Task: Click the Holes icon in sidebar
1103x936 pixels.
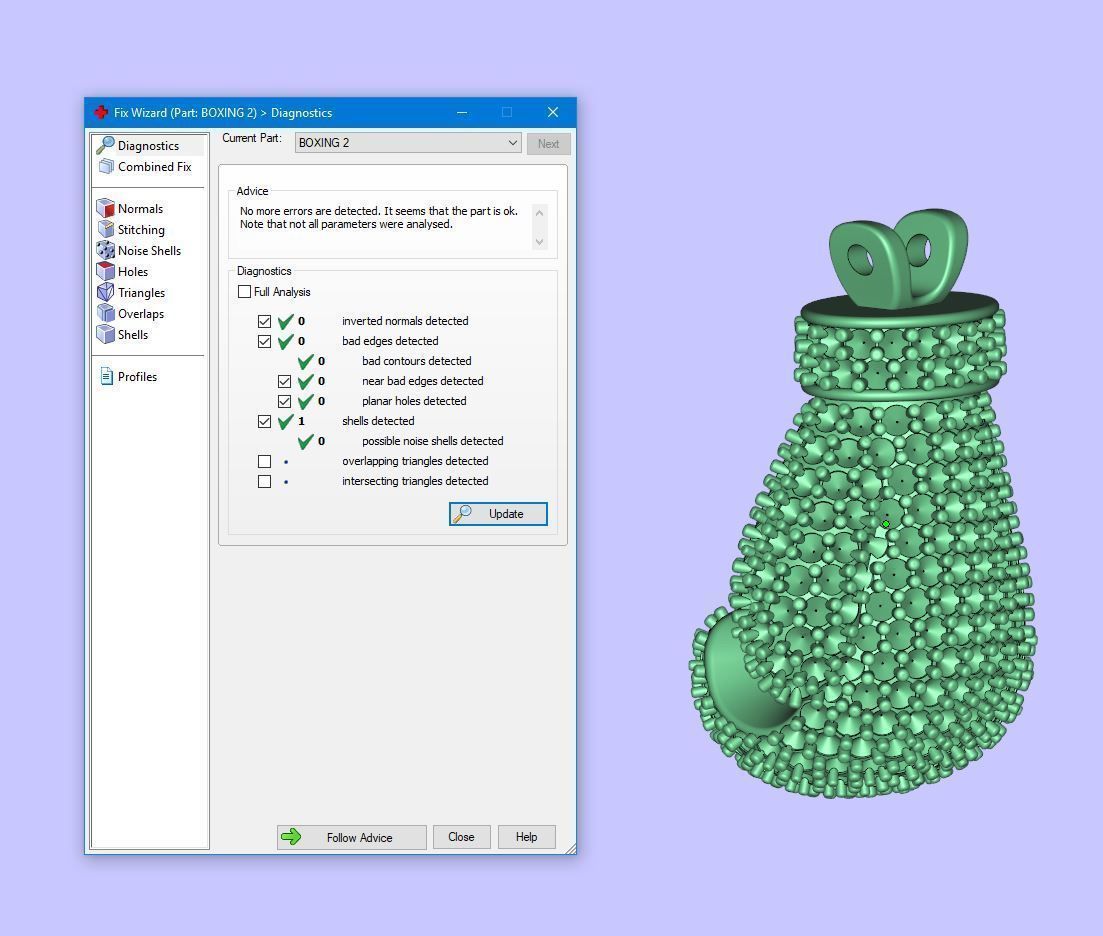Action: (x=106, y=271)
